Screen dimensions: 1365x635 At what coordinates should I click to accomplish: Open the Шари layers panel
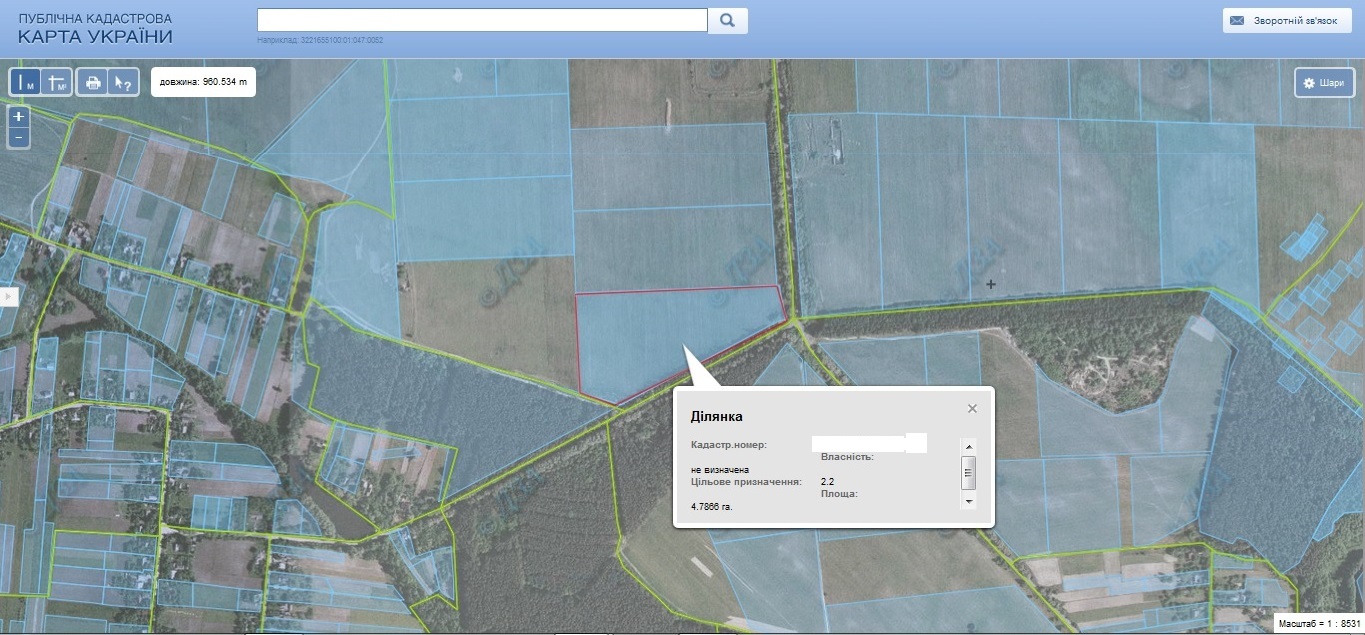[1324, 83]
